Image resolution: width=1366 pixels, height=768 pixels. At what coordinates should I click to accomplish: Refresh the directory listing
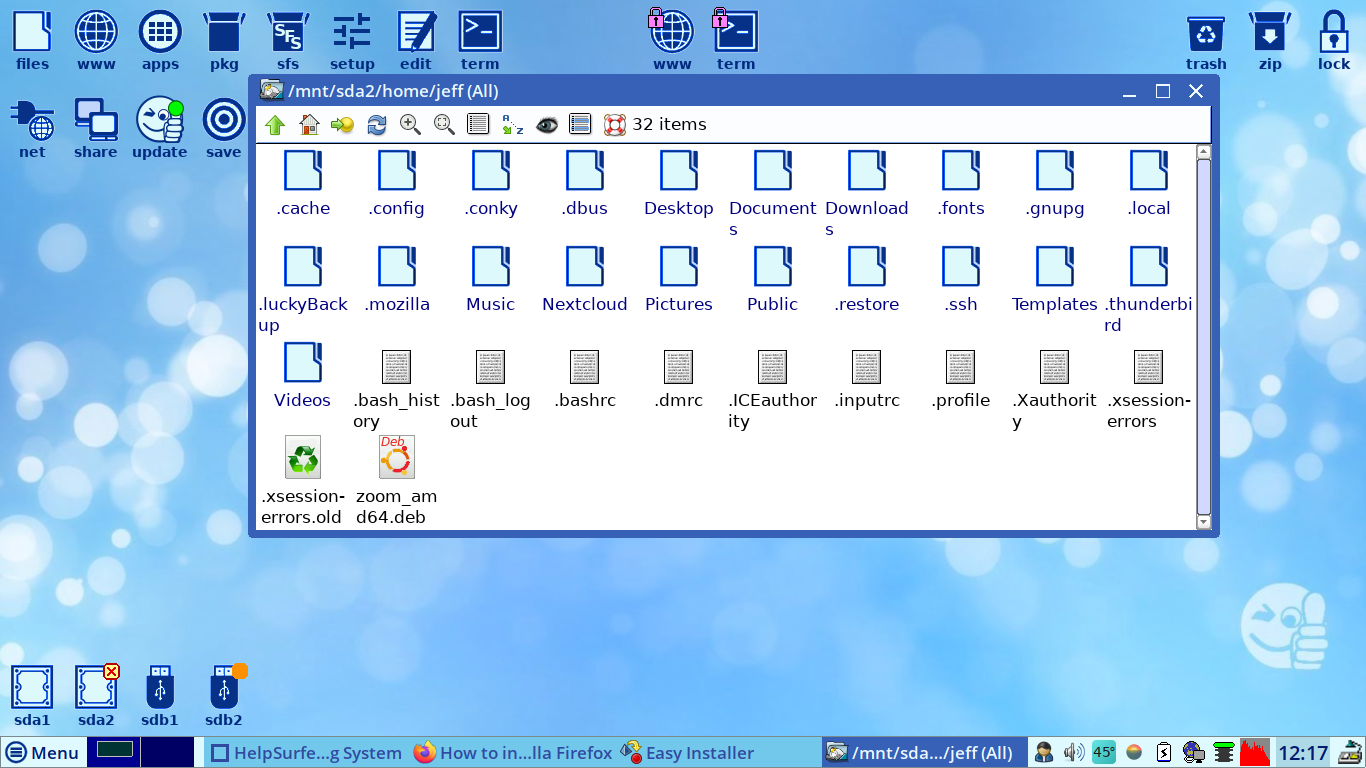pyautogui.click(x=377, y=124)
